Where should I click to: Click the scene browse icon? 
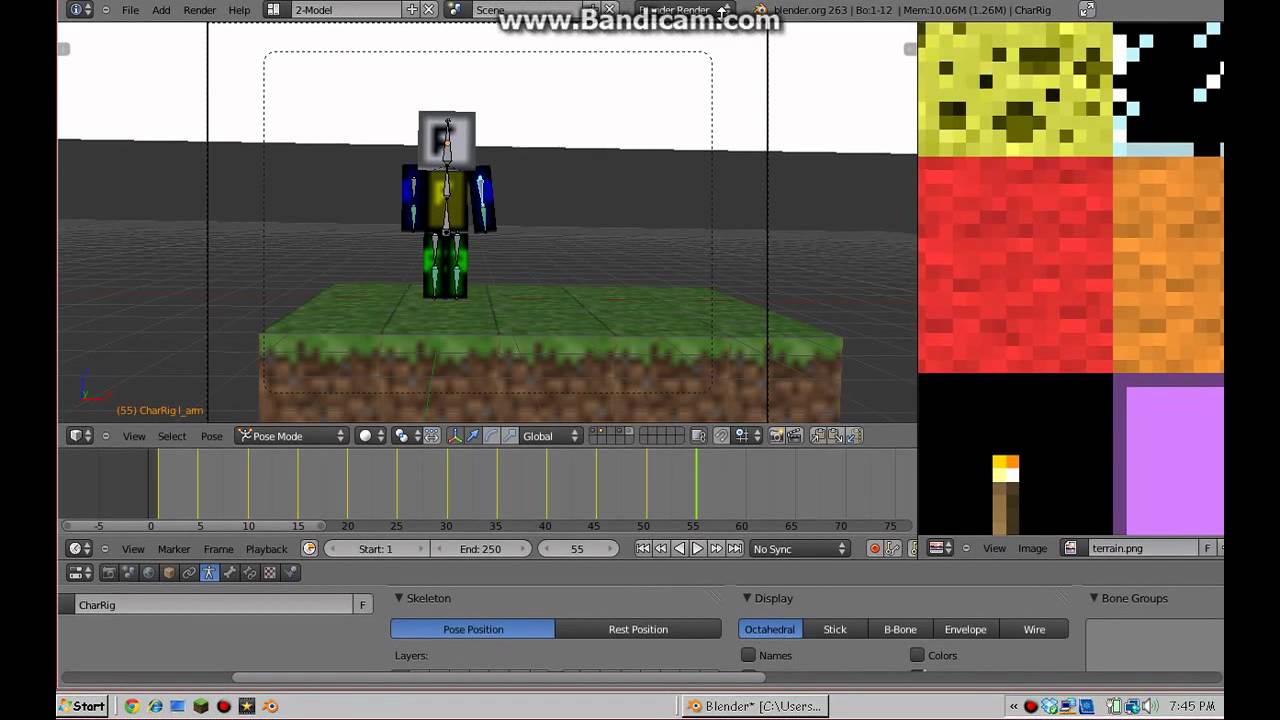point(454,10)
